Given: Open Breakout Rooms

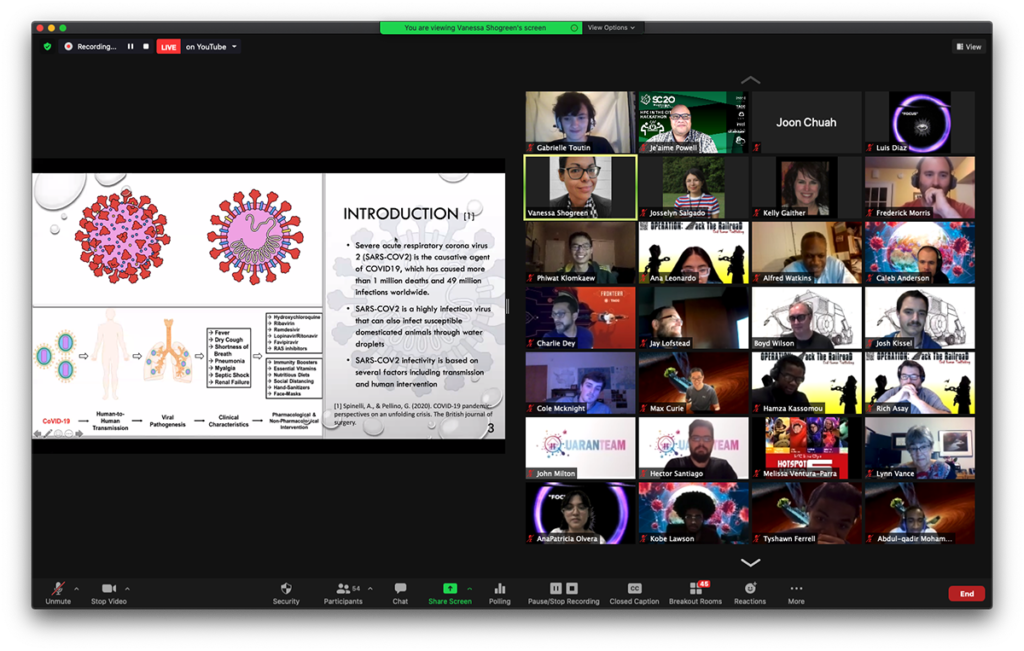Looking at the screenshot, I should [695, 589].
